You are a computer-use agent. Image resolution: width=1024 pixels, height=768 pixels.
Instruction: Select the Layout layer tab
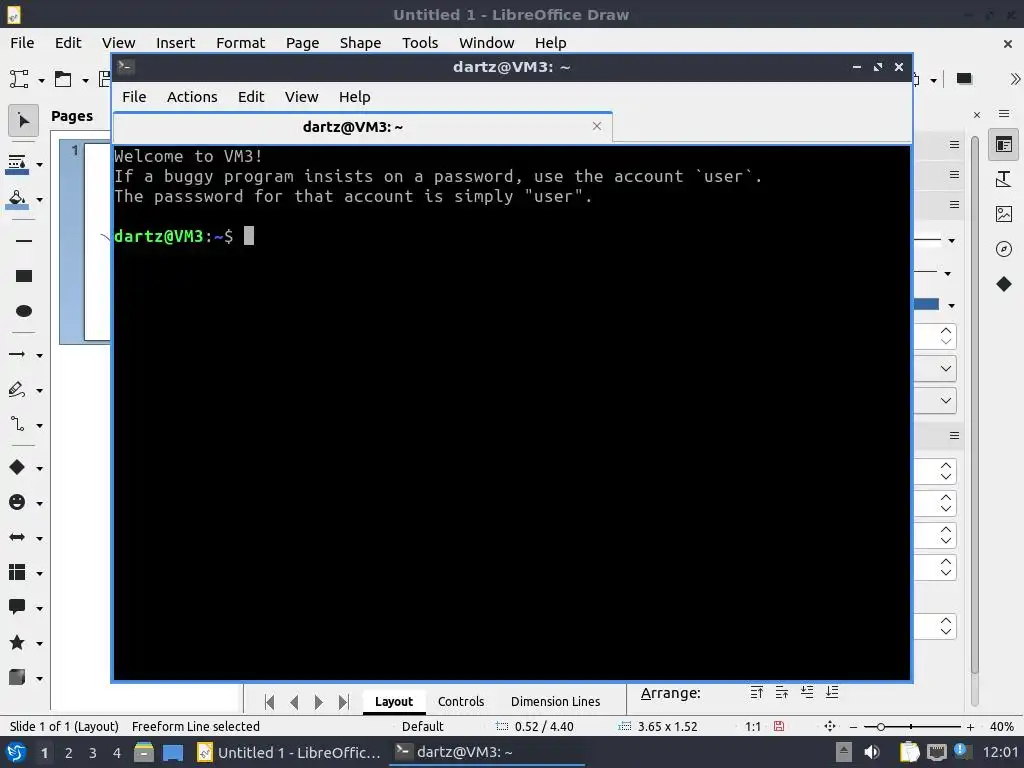394,701
